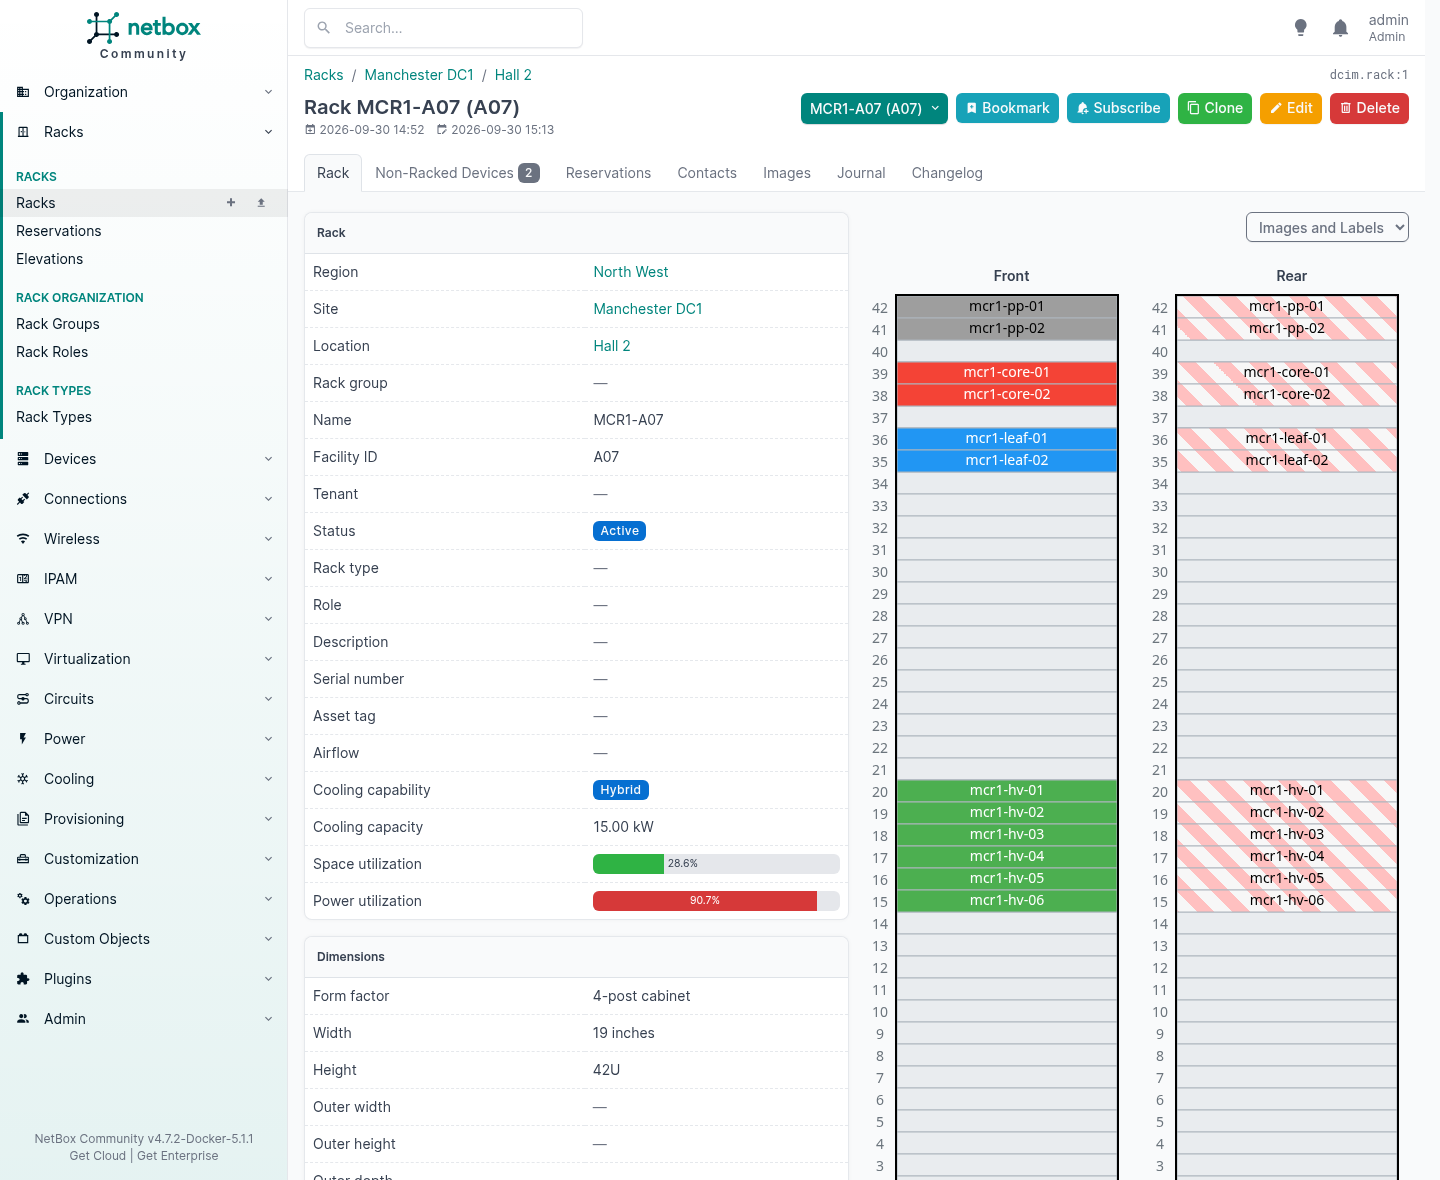Click the VPN icon in sidebar
Viewport: 1440px width, 1180px height.
click(23, 619)
